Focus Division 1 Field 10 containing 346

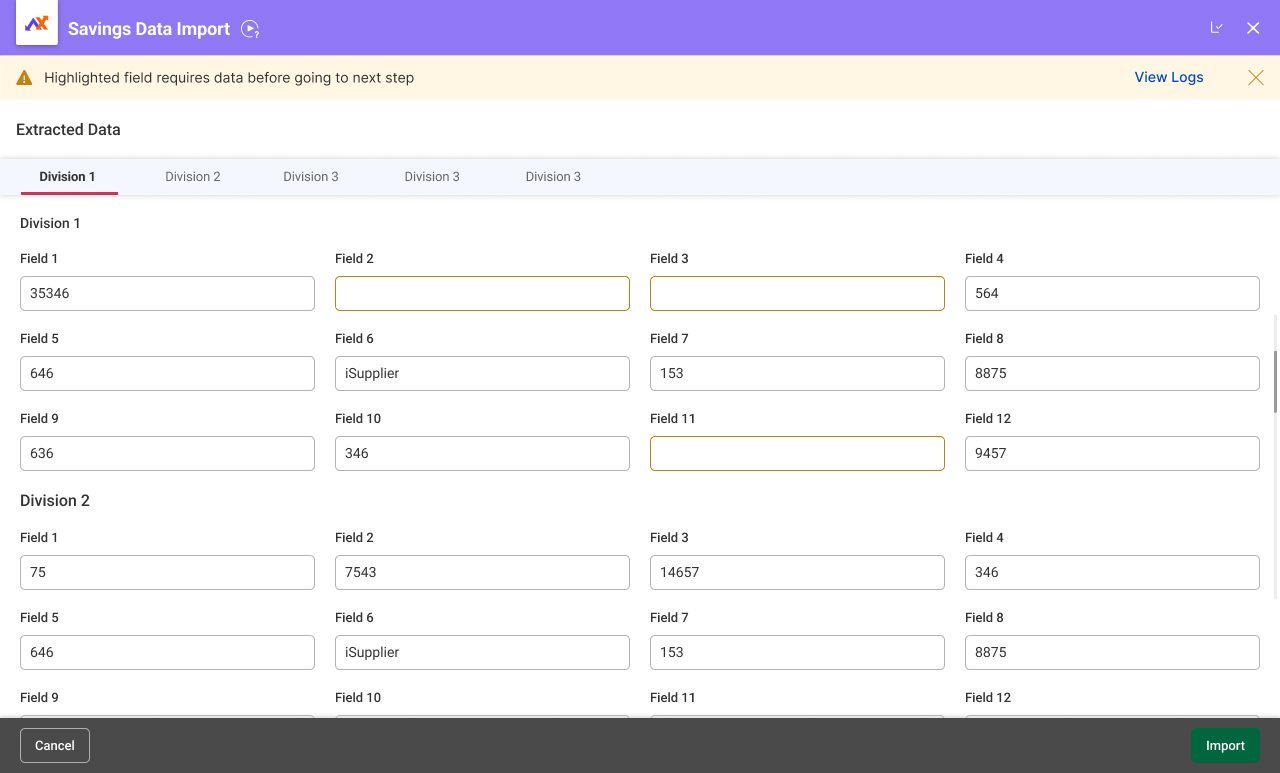[x=482, y=453]
